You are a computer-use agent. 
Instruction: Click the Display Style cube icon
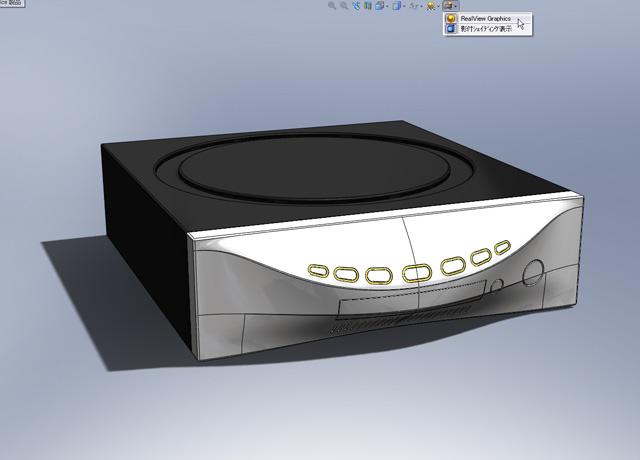pos(396,5)
